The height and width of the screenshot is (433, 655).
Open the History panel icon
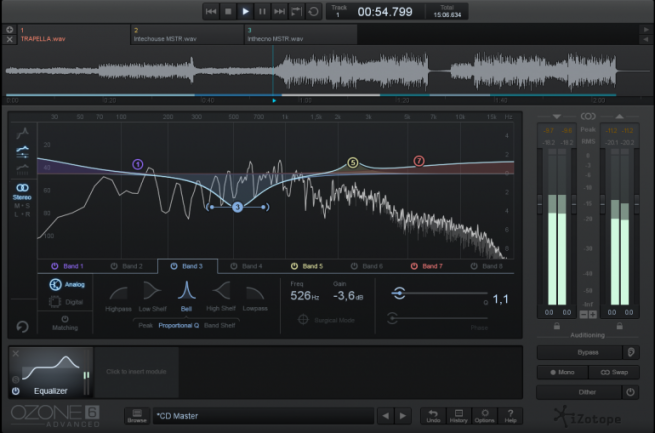click(x=459, y=415)
